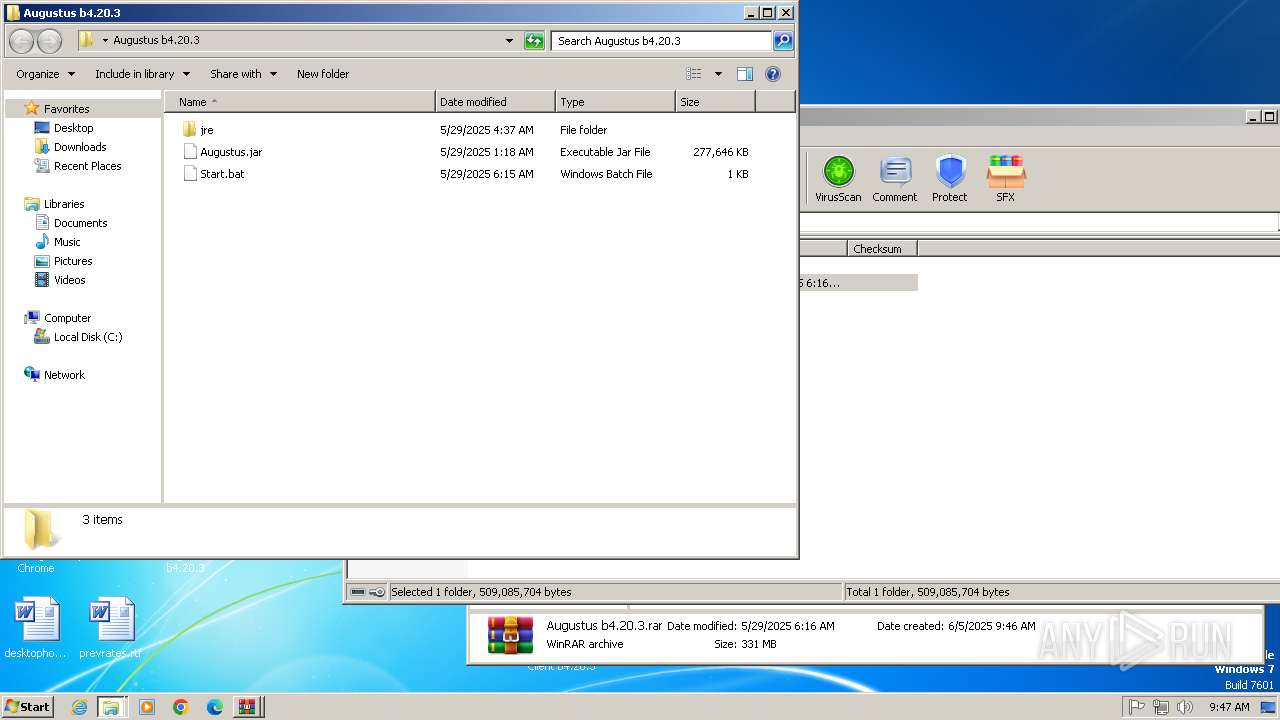The width and height of the screenshot is (1280, 720).
Task: Change view with the views icon
Action: click(694, 74)
